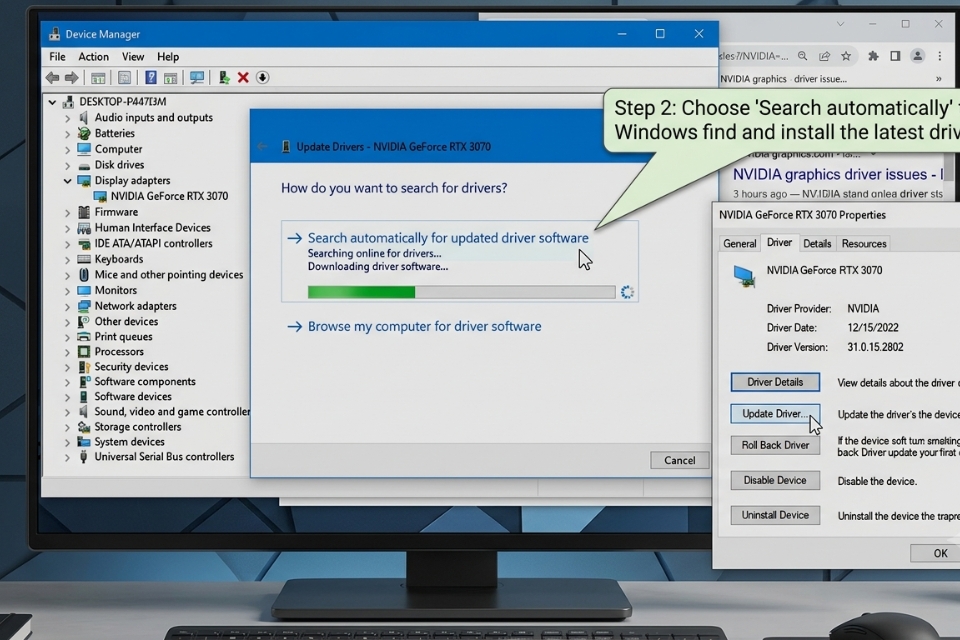Click the red X uninstall device toolbar icon
This screenshot has height=640, width=960.
243,78
